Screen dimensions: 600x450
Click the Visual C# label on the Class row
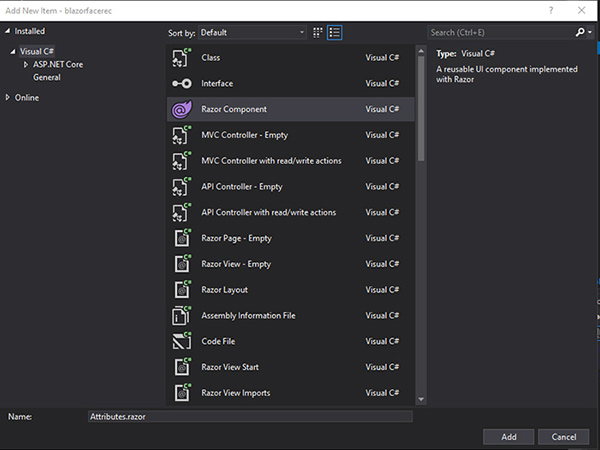[382, 58]
